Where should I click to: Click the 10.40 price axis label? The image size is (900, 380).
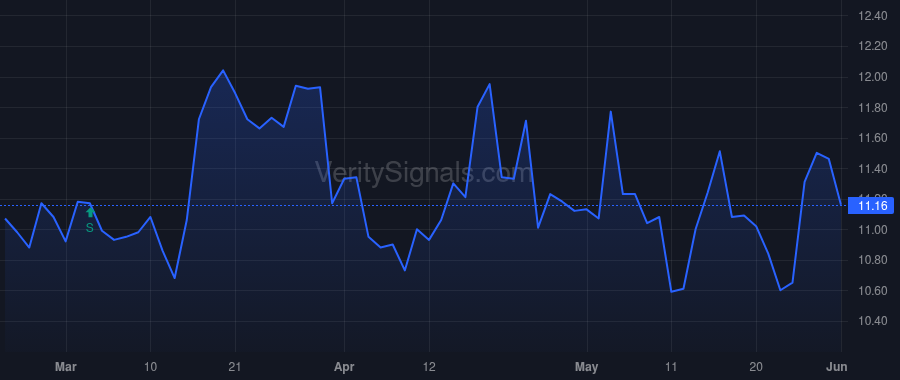click(x=872, y=321)
